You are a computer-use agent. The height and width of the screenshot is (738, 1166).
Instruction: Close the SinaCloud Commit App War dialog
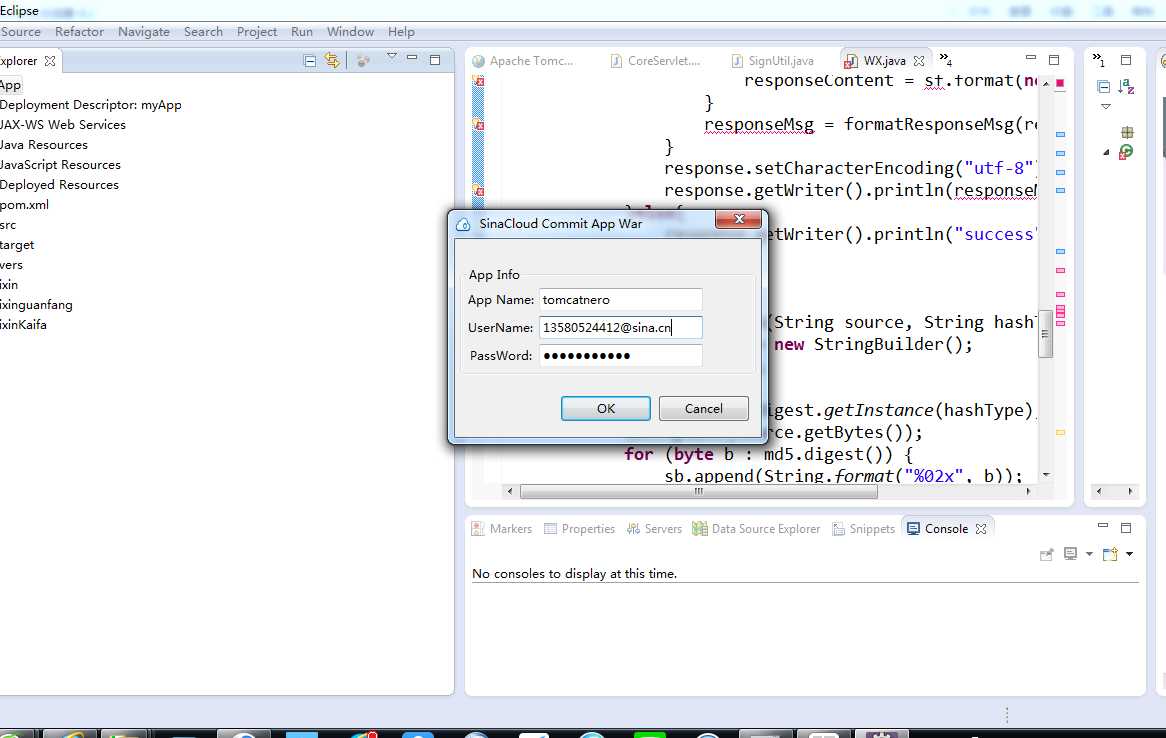[x=738, y=219]
